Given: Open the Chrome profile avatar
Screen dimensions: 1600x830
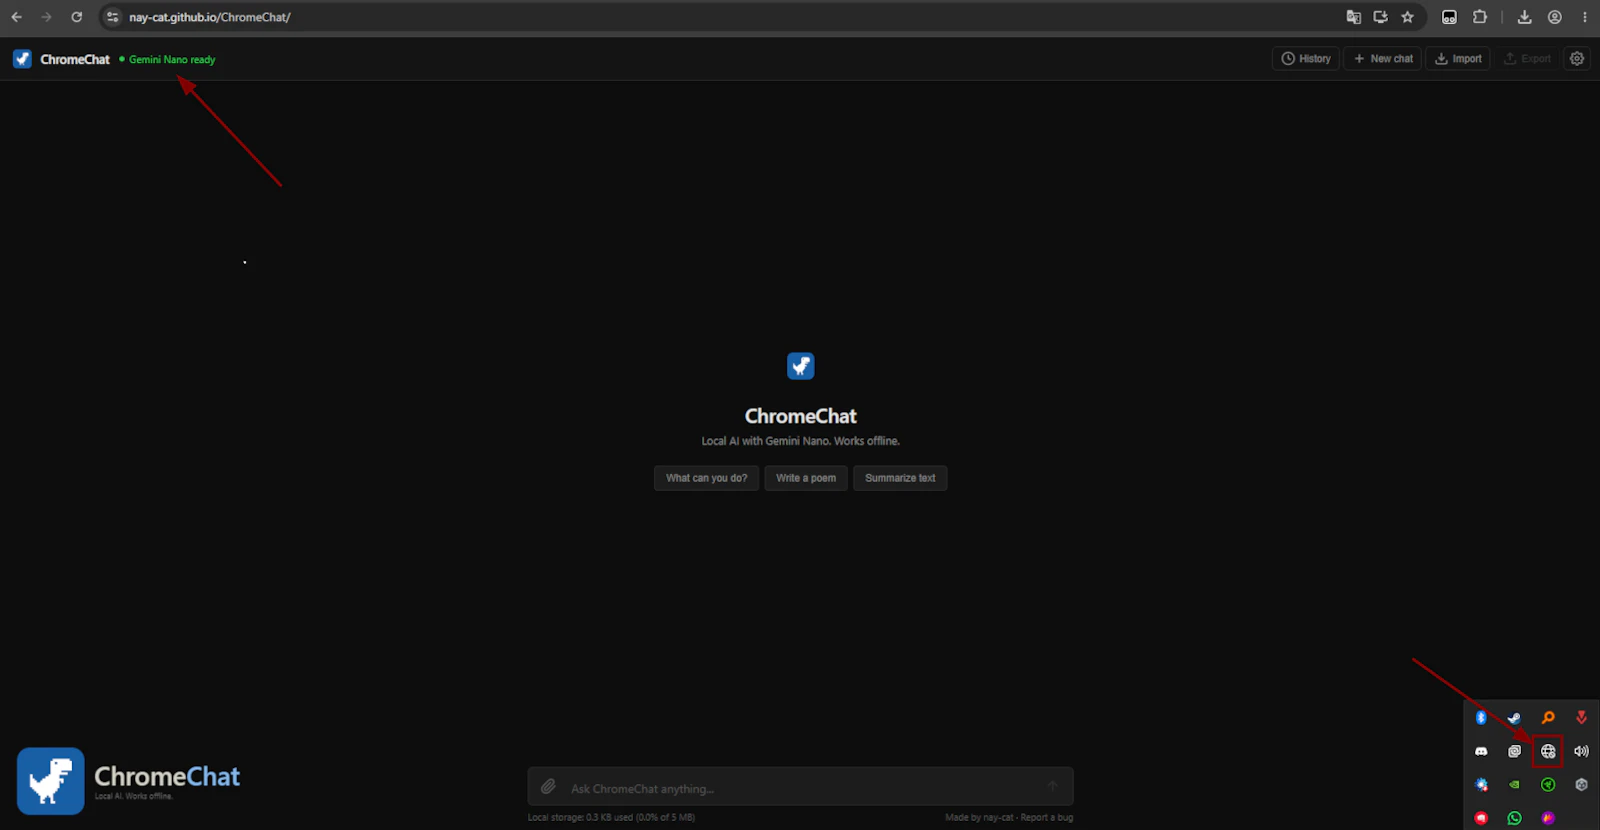Looking at the screenshot, I should pyautogui.click(x=1555, y=17).
